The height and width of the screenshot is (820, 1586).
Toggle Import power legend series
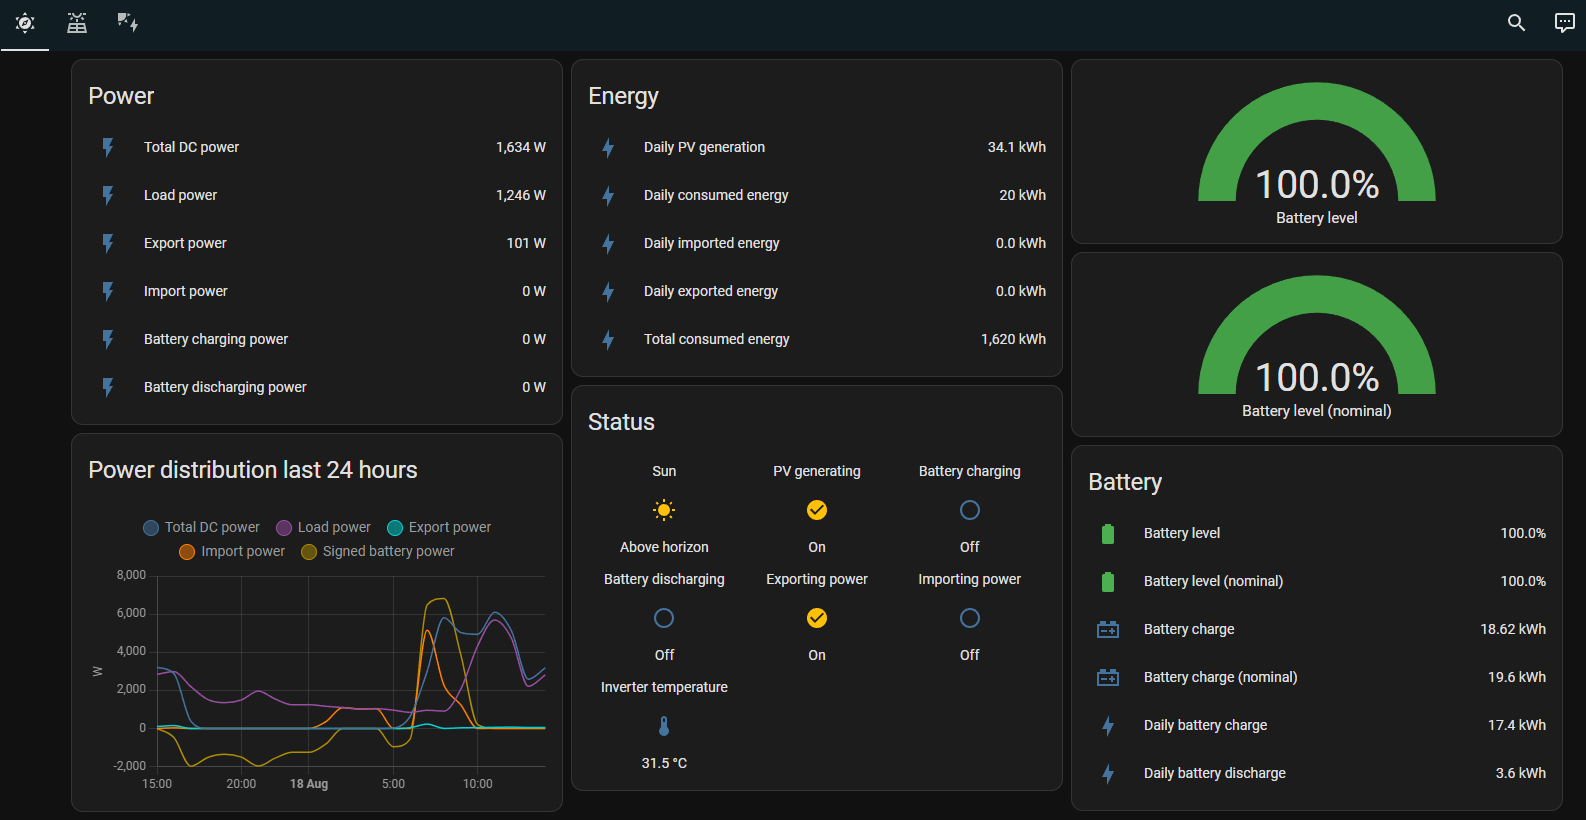(232, 551)
